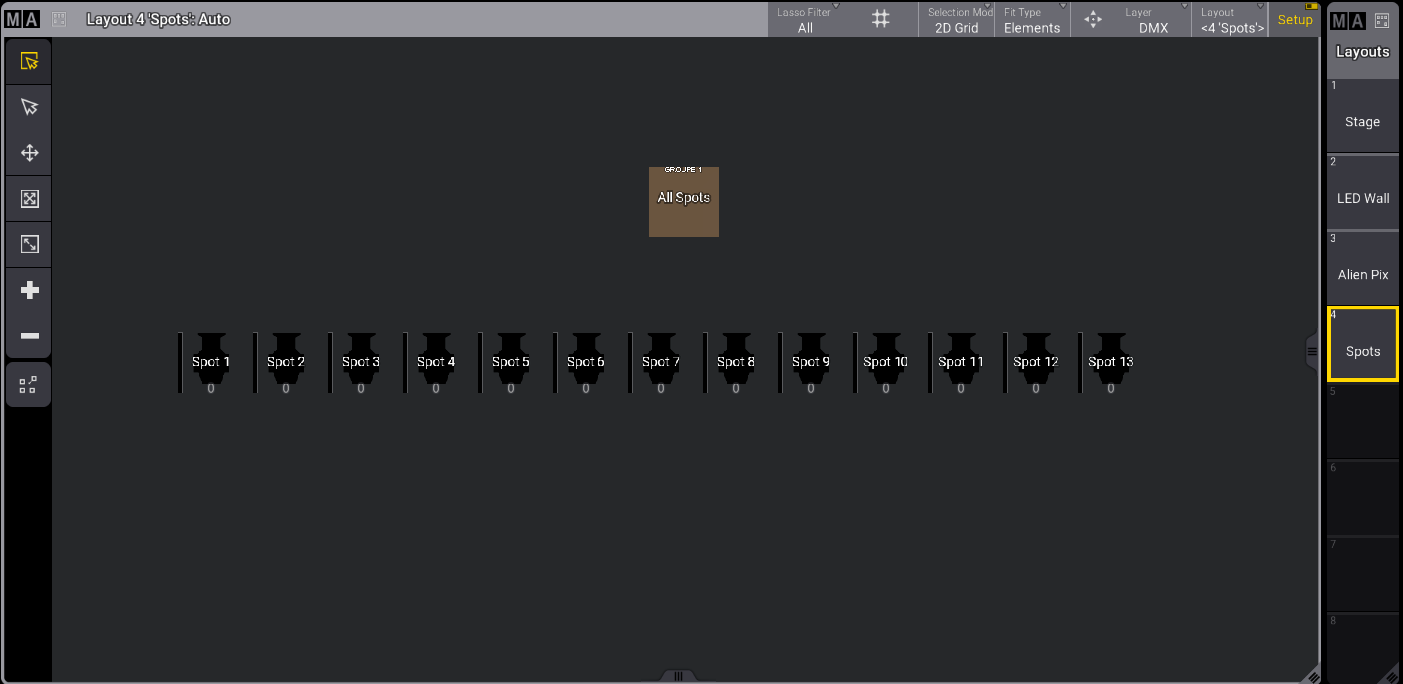The image size is (1403, 684).
Task: Choose the arrow pointer tool
Action: 29,107
